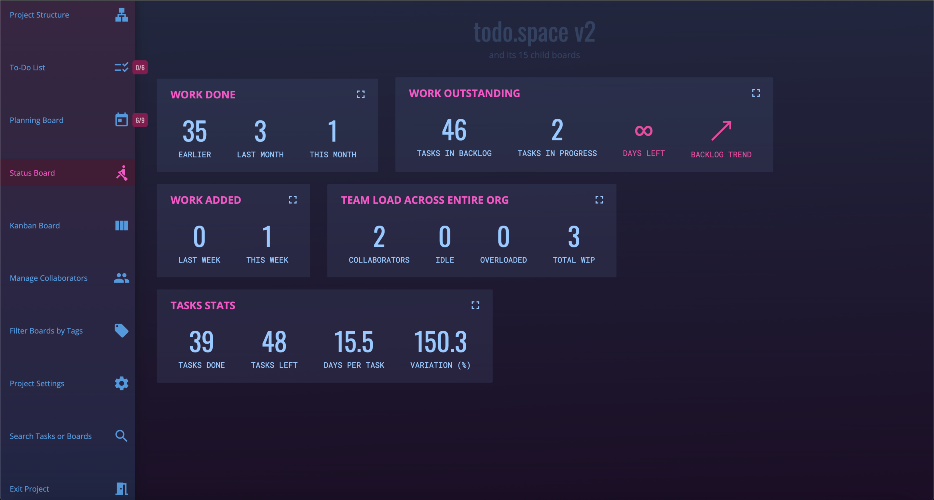Click the Kanban Board columns icon
This screenshot has height=500, width=934.
coord(122,225)
